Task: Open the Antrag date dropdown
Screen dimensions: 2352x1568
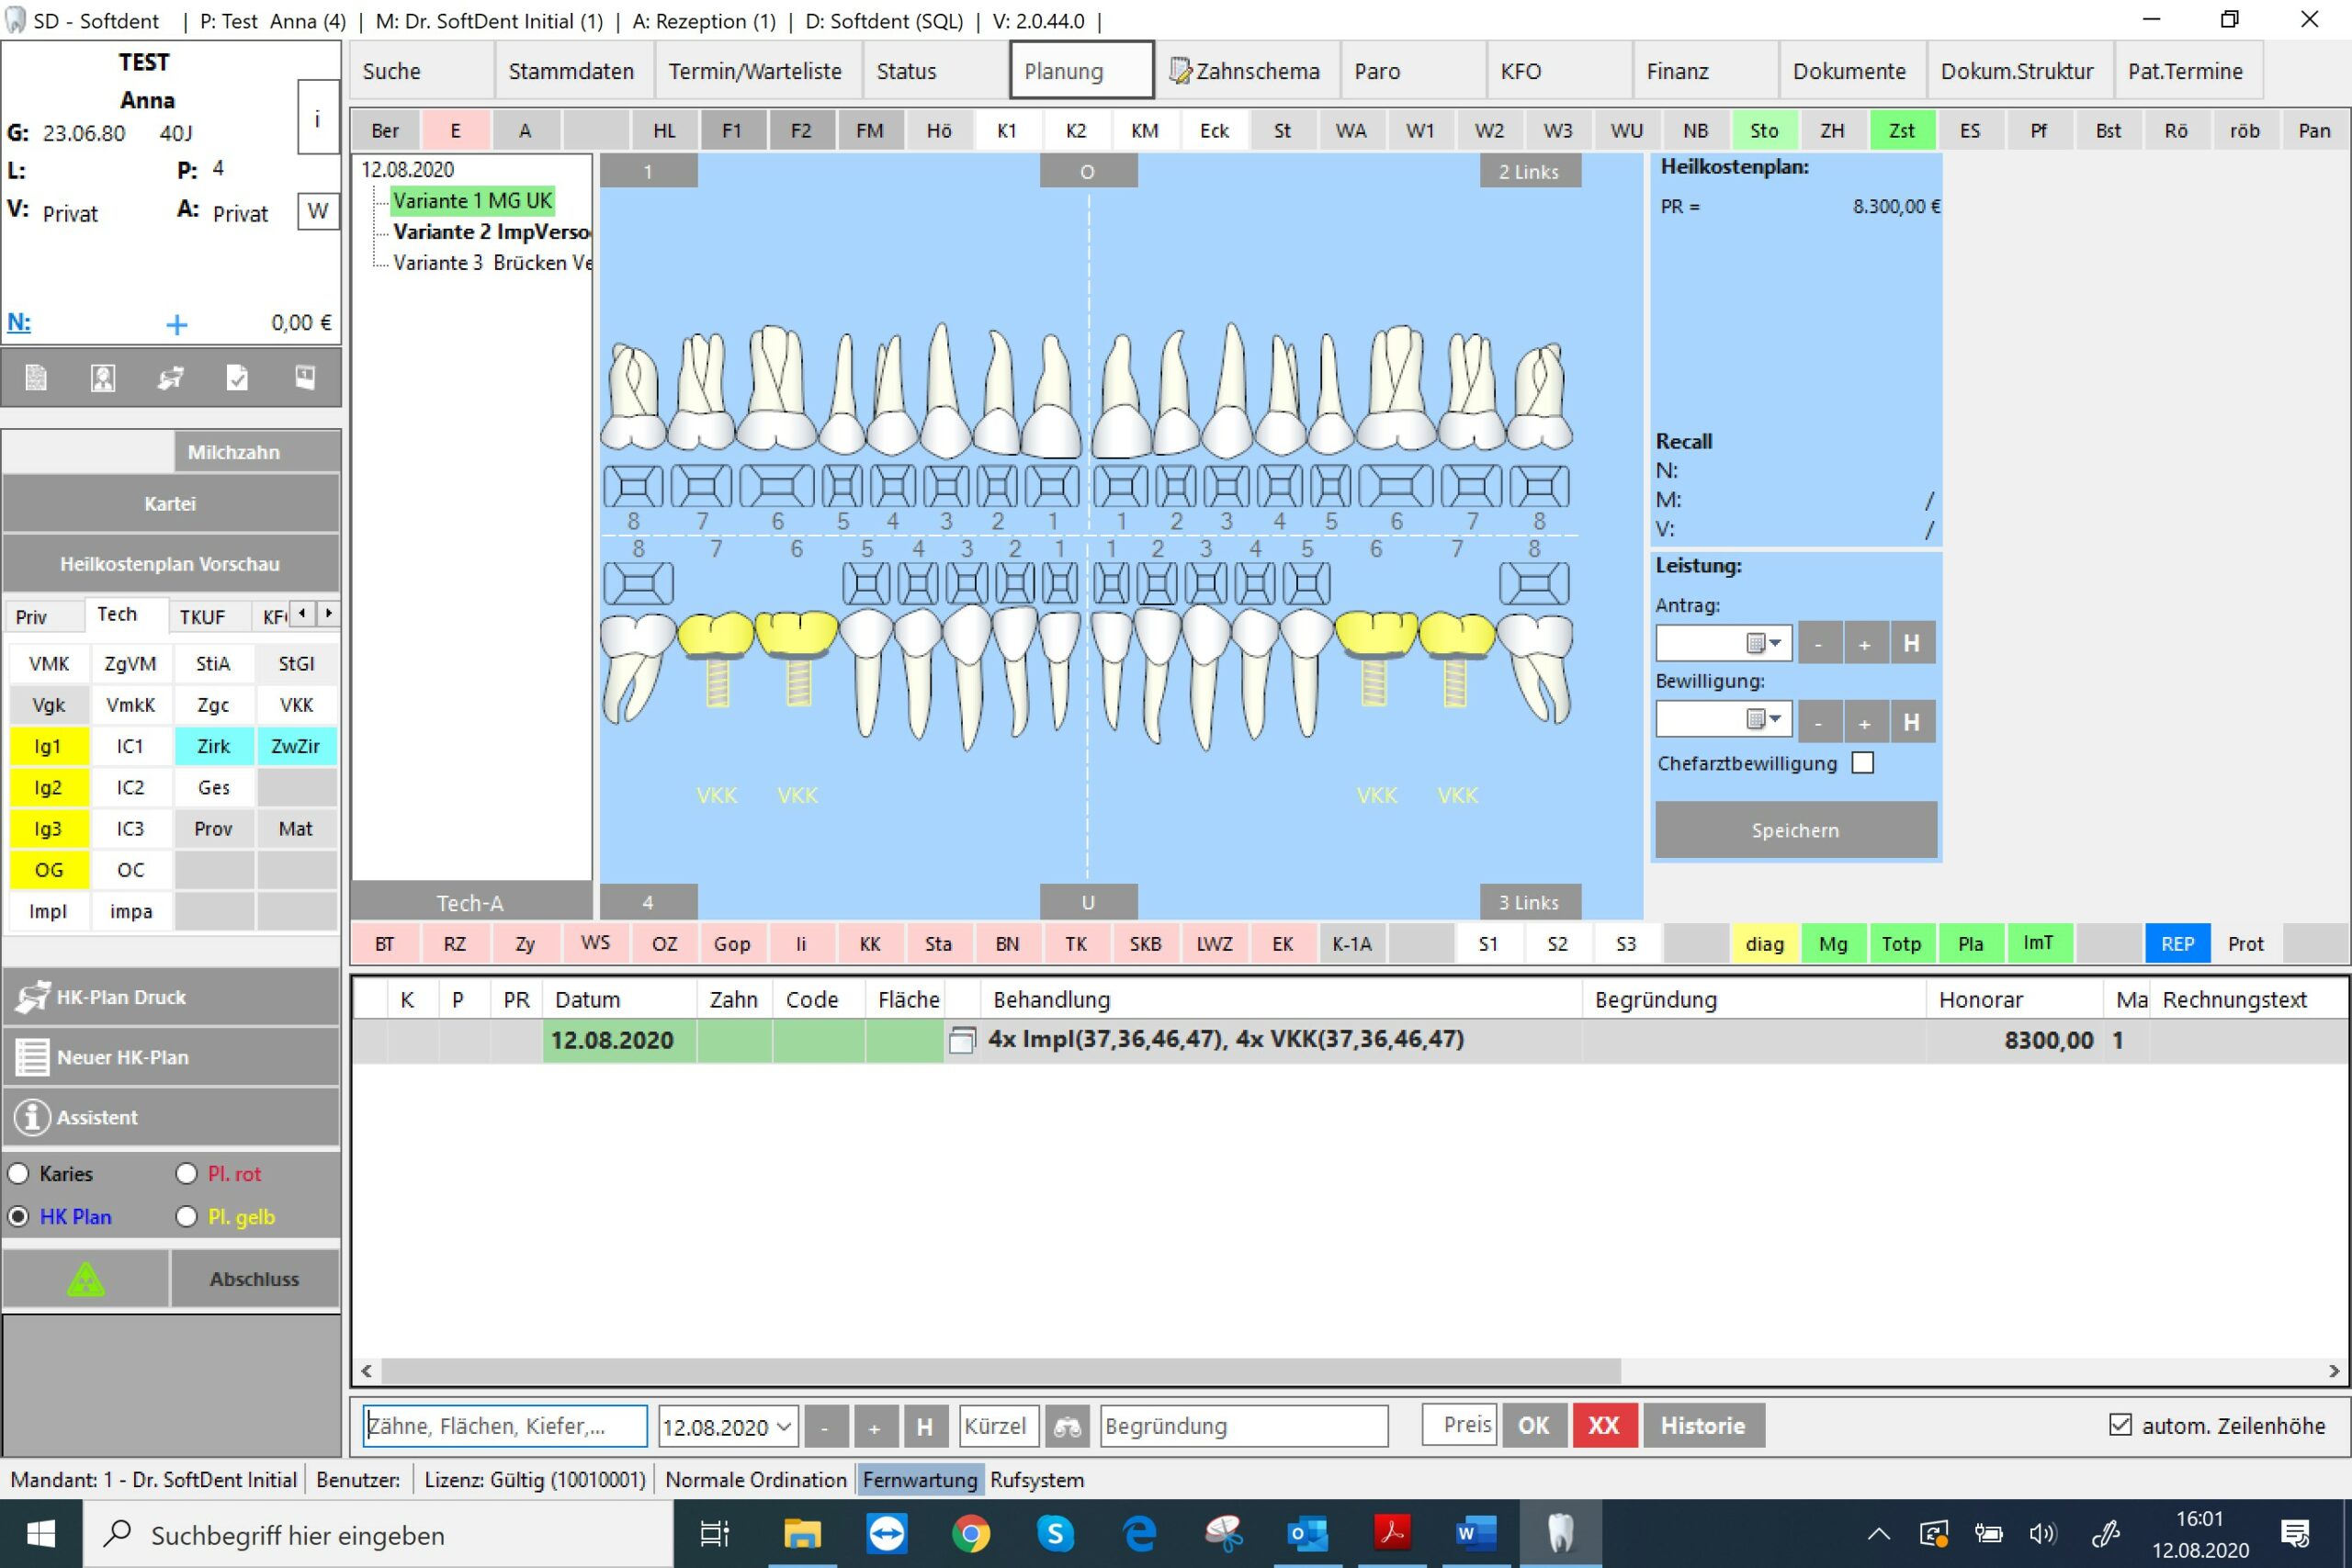Action: click(x=1765, y=644)
